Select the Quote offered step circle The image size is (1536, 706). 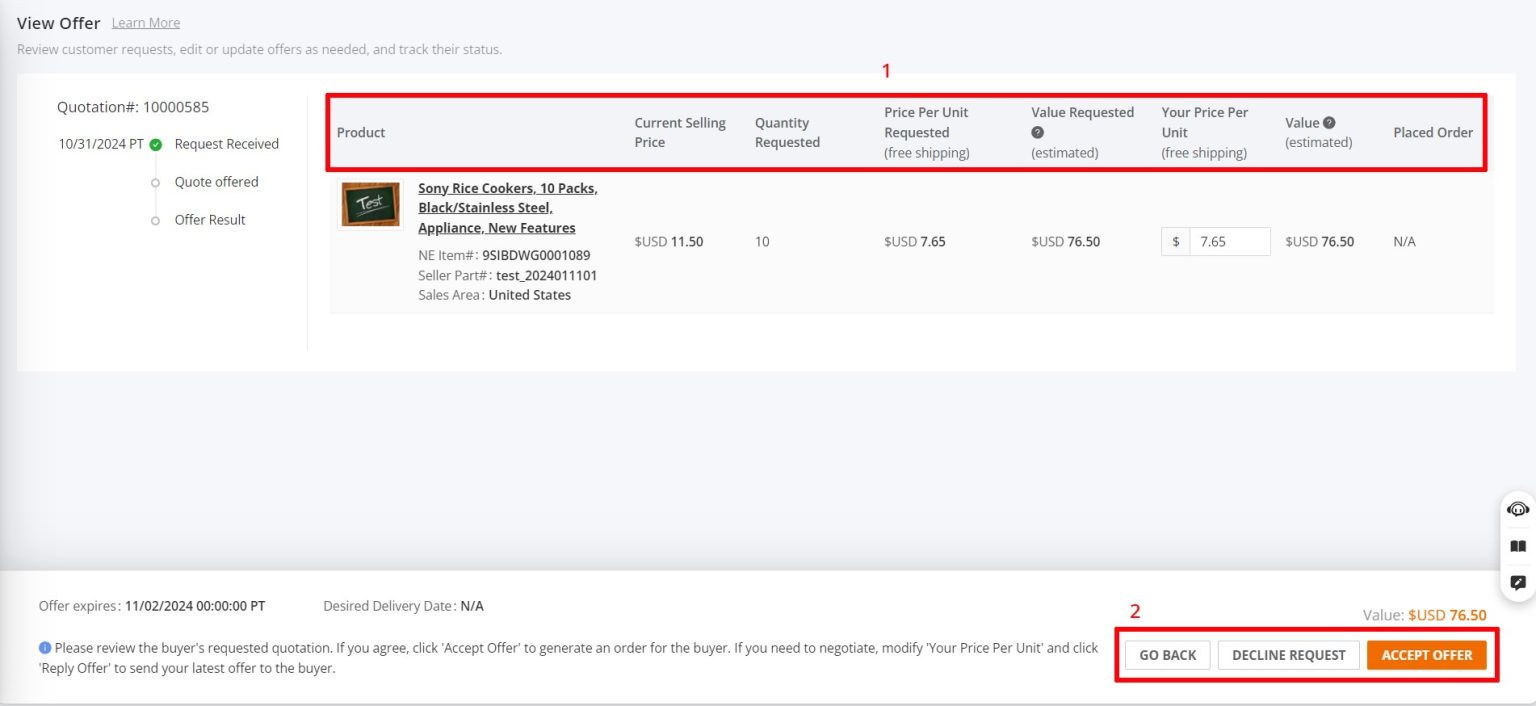click(156, 181)
